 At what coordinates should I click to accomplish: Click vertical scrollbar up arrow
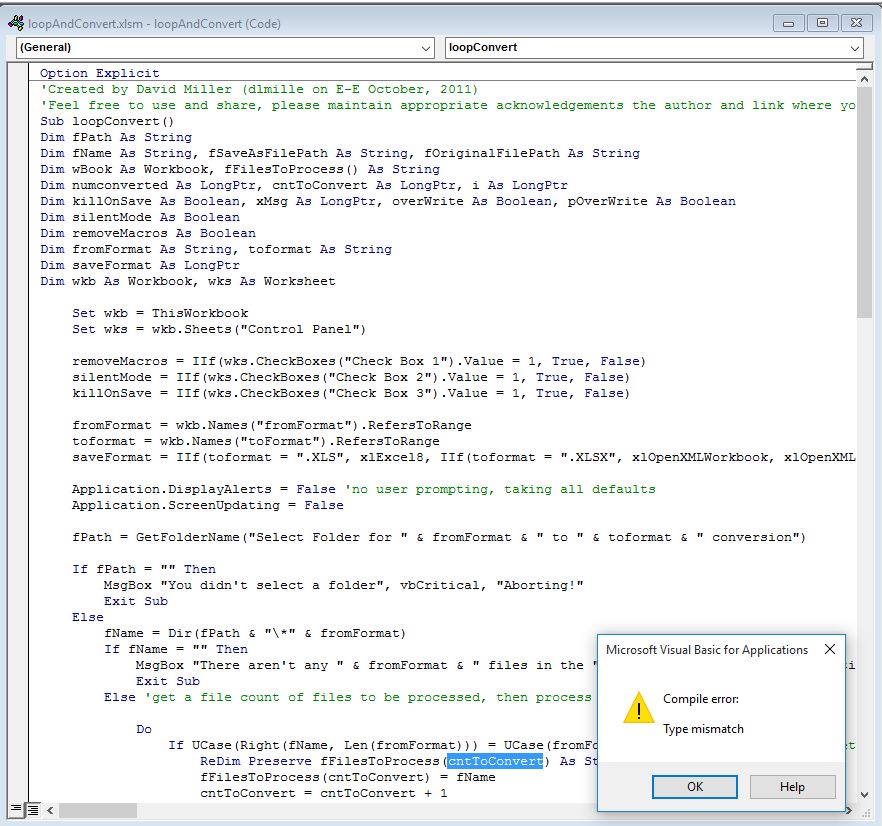point(864,79)
